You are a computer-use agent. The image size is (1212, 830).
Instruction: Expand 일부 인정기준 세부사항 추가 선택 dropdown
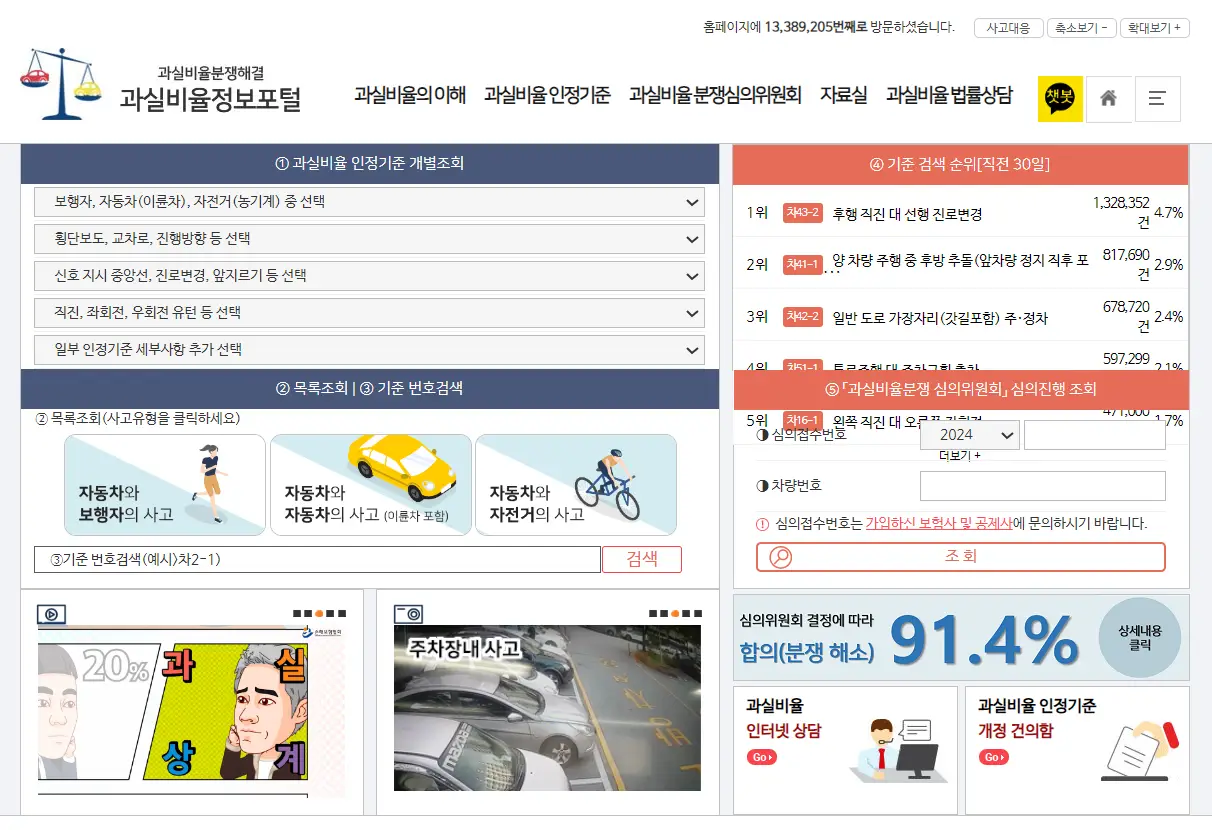pyautogui.click(x=369, y=350)
